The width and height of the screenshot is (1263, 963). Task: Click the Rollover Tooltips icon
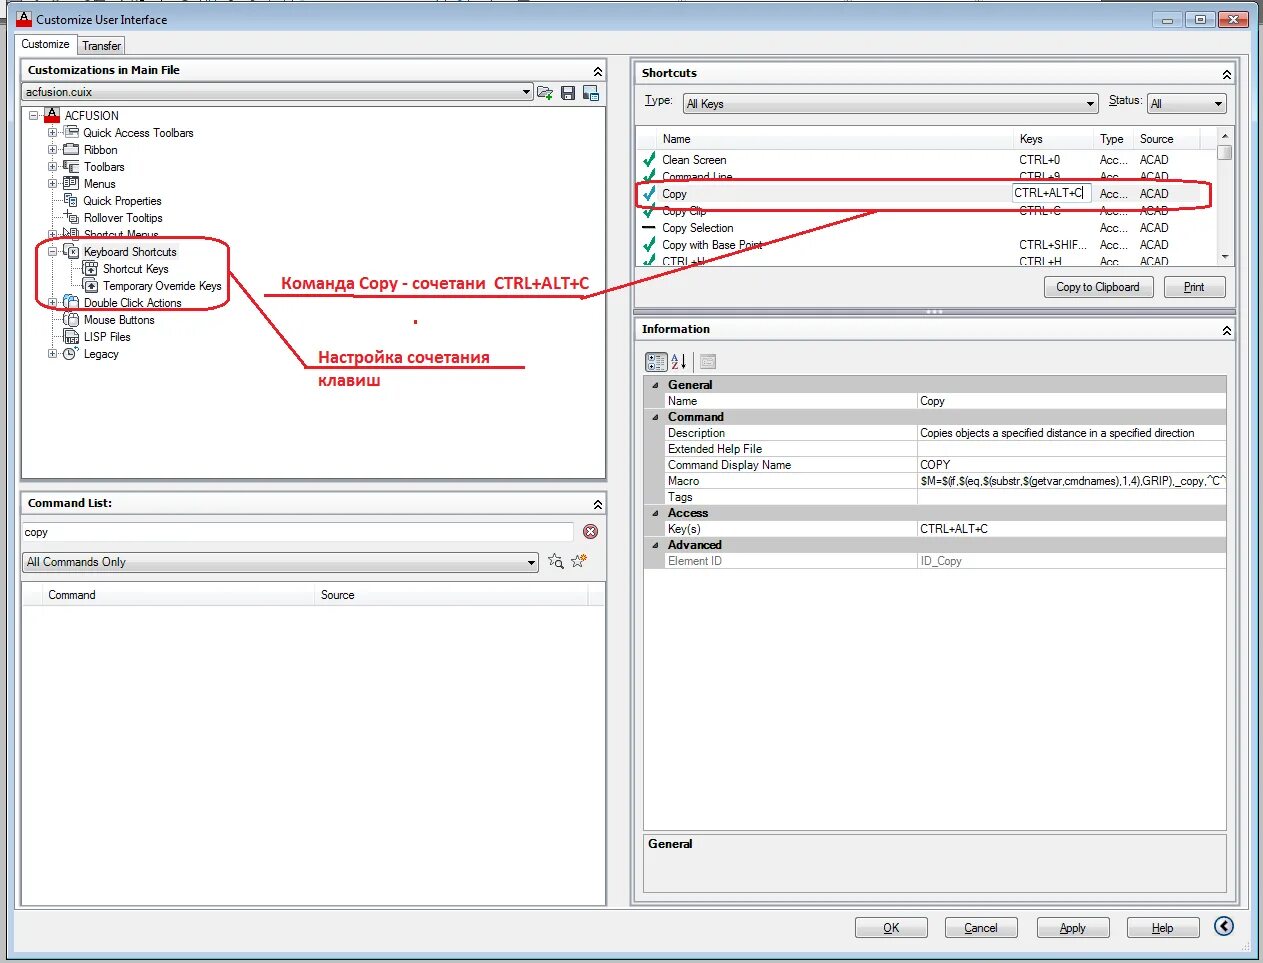[x=71, y=217]
